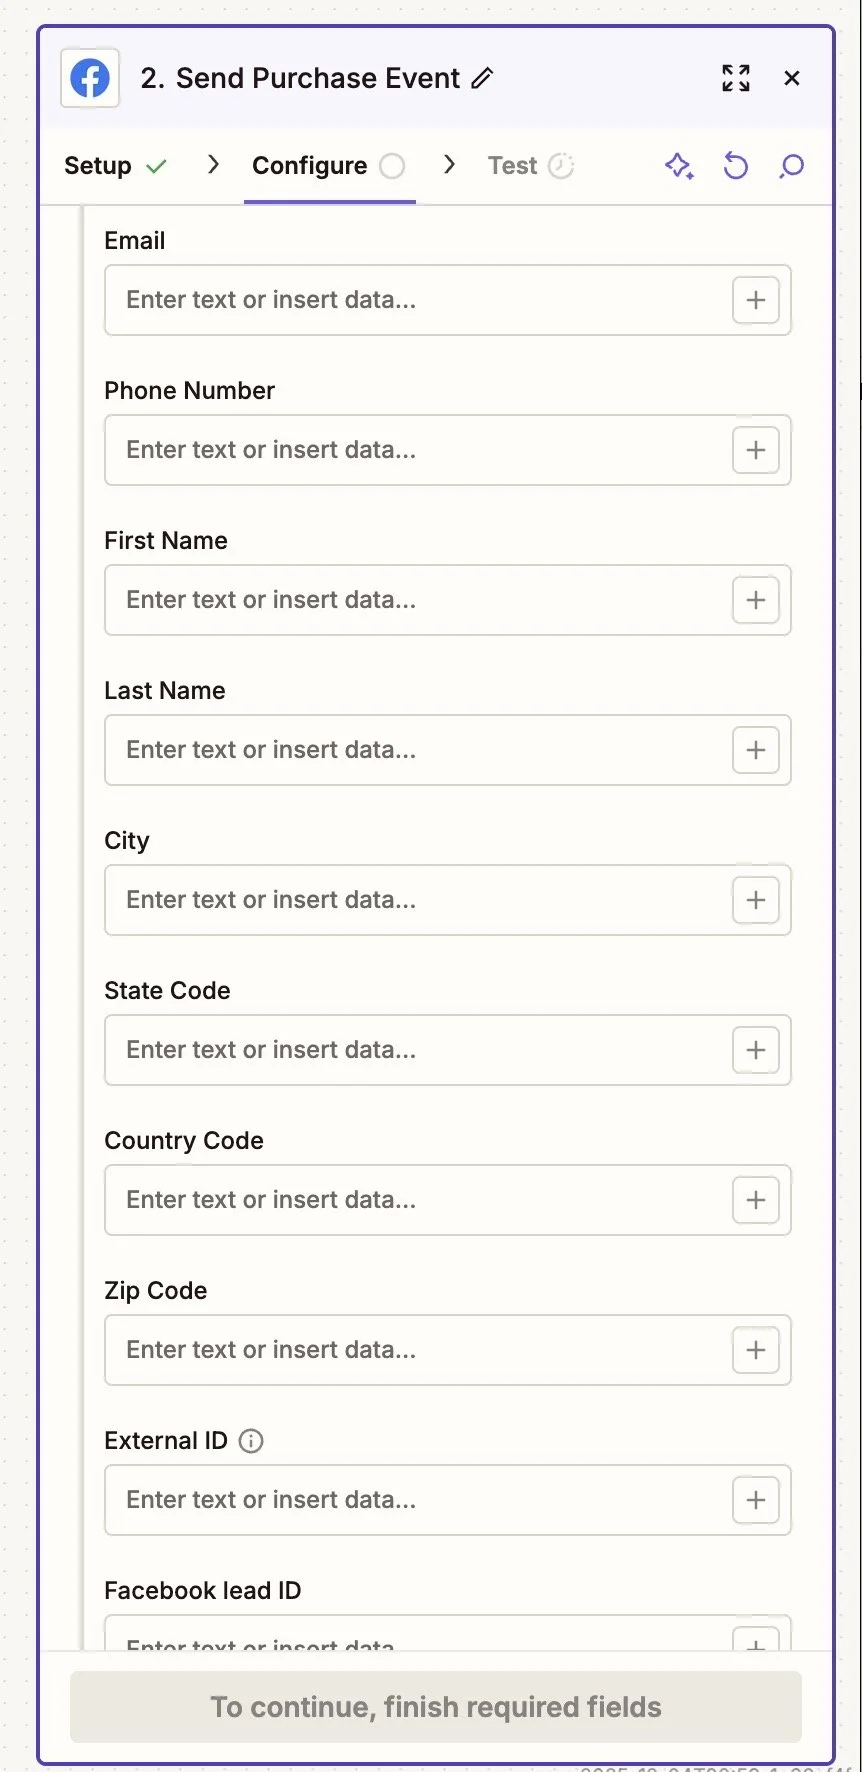The image size is (862, 1772).
Task: Open search using the magnifier icon
Action: [x=791, y=166]
